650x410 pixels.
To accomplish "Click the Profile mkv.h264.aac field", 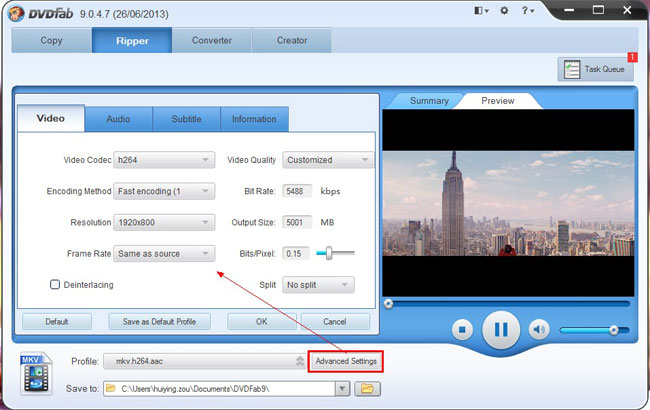I will [x=205, y=361].
